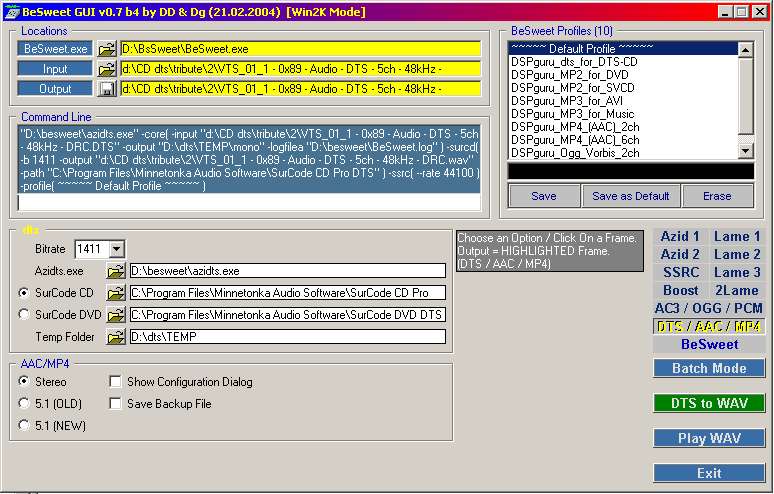This screenshot has width=774, height=494.
Task: Select DSPguru_MP3_for_AVI profile
Action: pyautogui.click(x=623, y=101)
